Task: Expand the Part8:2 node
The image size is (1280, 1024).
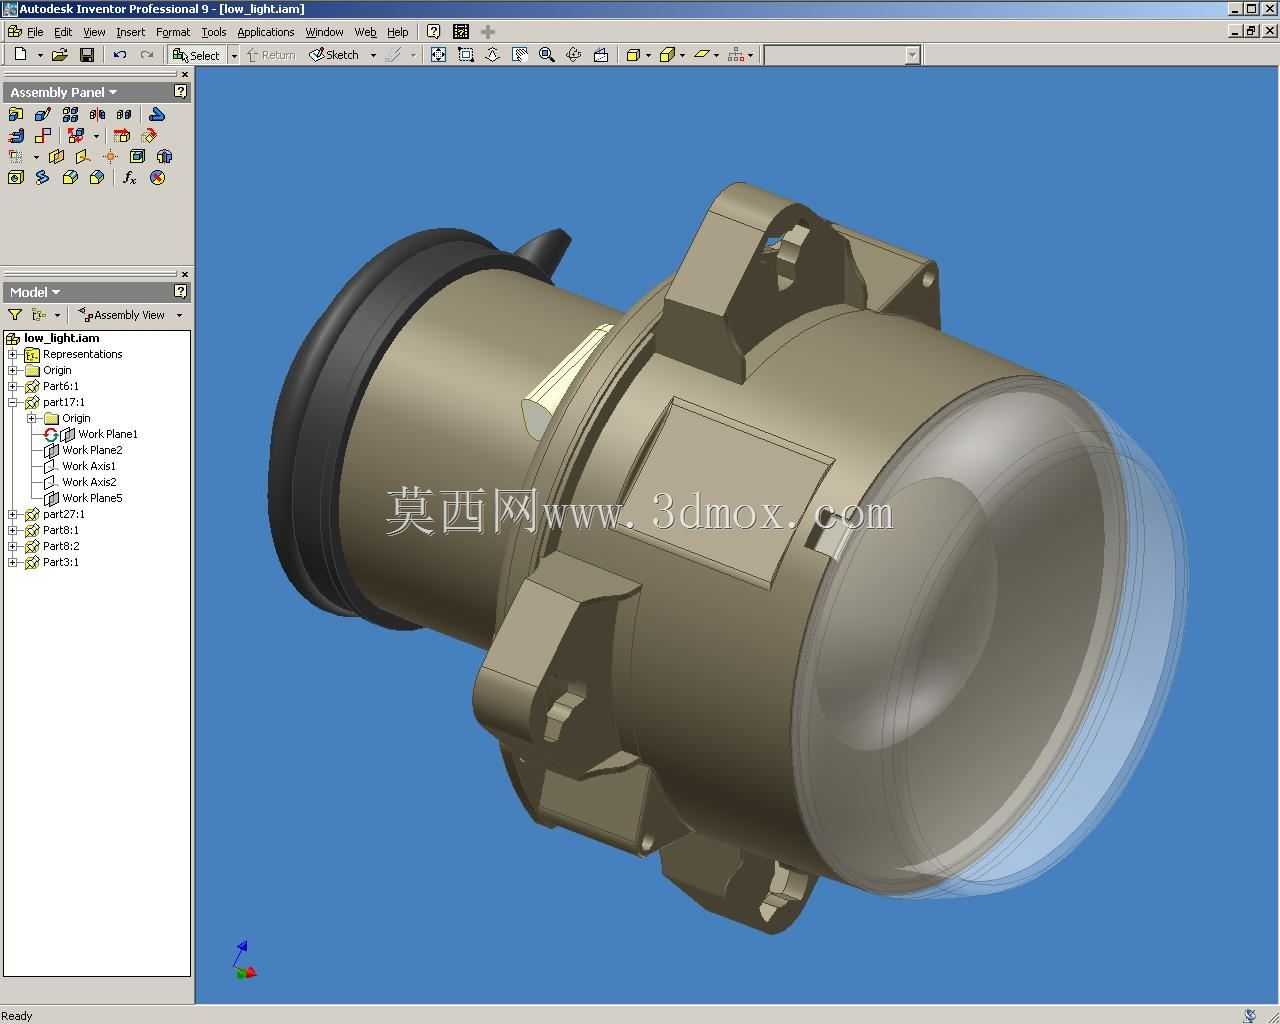Action: tap(13, 546)
